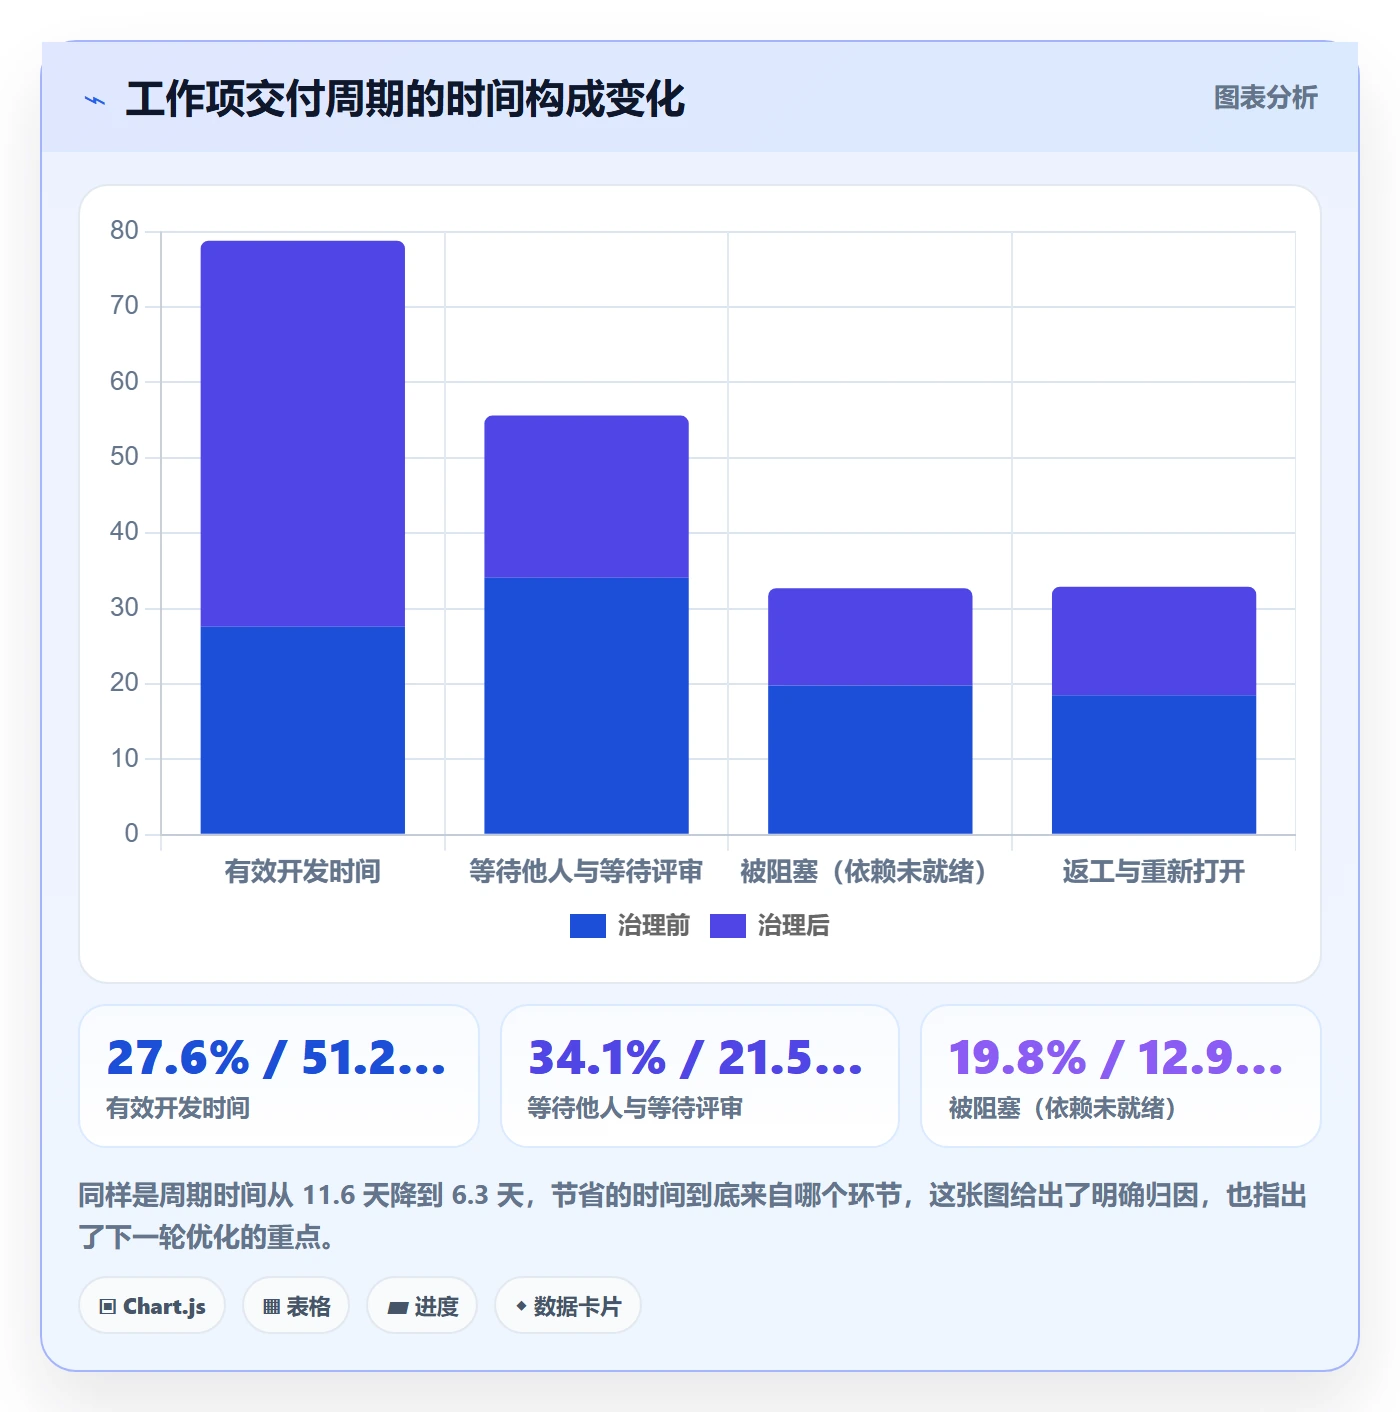The image size is (1400, 1412).
Task: Click the y-axis value 80
Action: (124, 231)
